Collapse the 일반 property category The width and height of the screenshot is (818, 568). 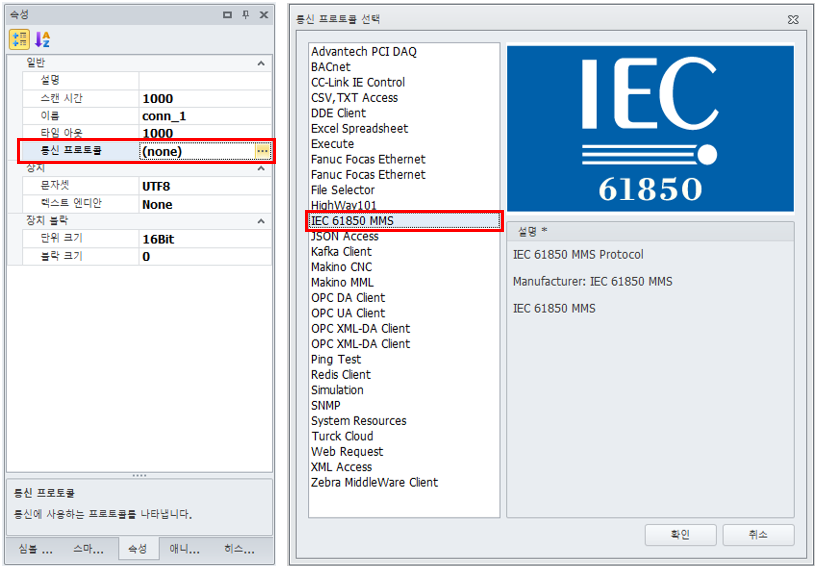261,63
